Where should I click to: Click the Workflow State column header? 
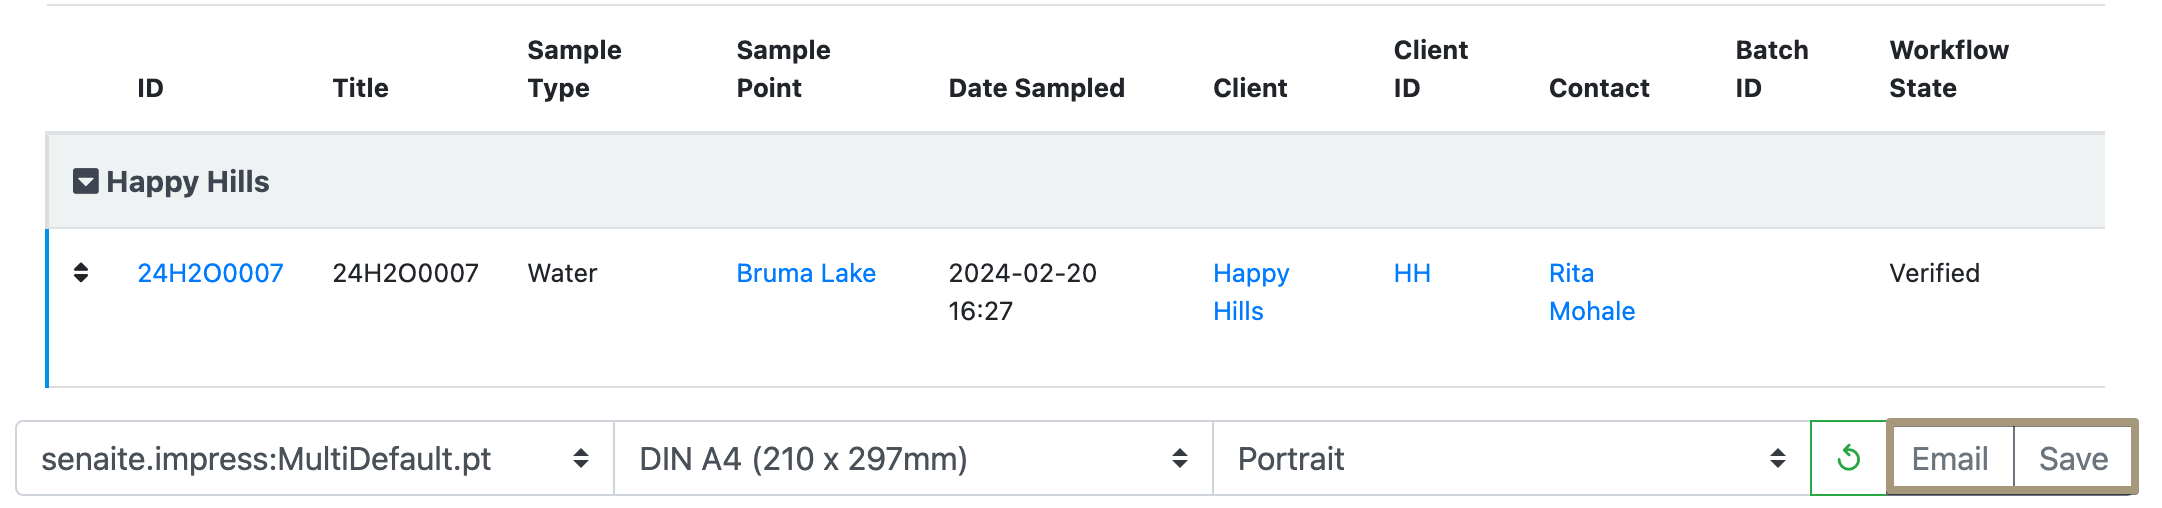[x=1948, y=69]
